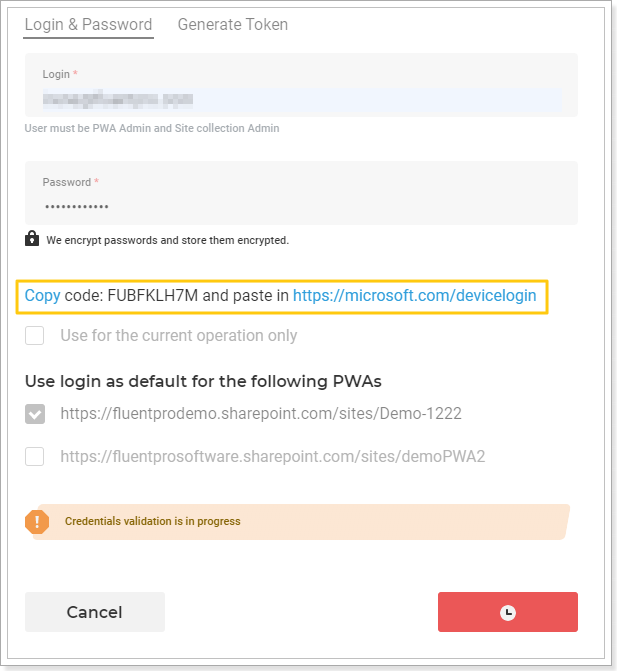The width and height of the screenshot is (617, 671).
Task: Click the demoPWA2 sharepoint URL label
Action: (273, 457)
